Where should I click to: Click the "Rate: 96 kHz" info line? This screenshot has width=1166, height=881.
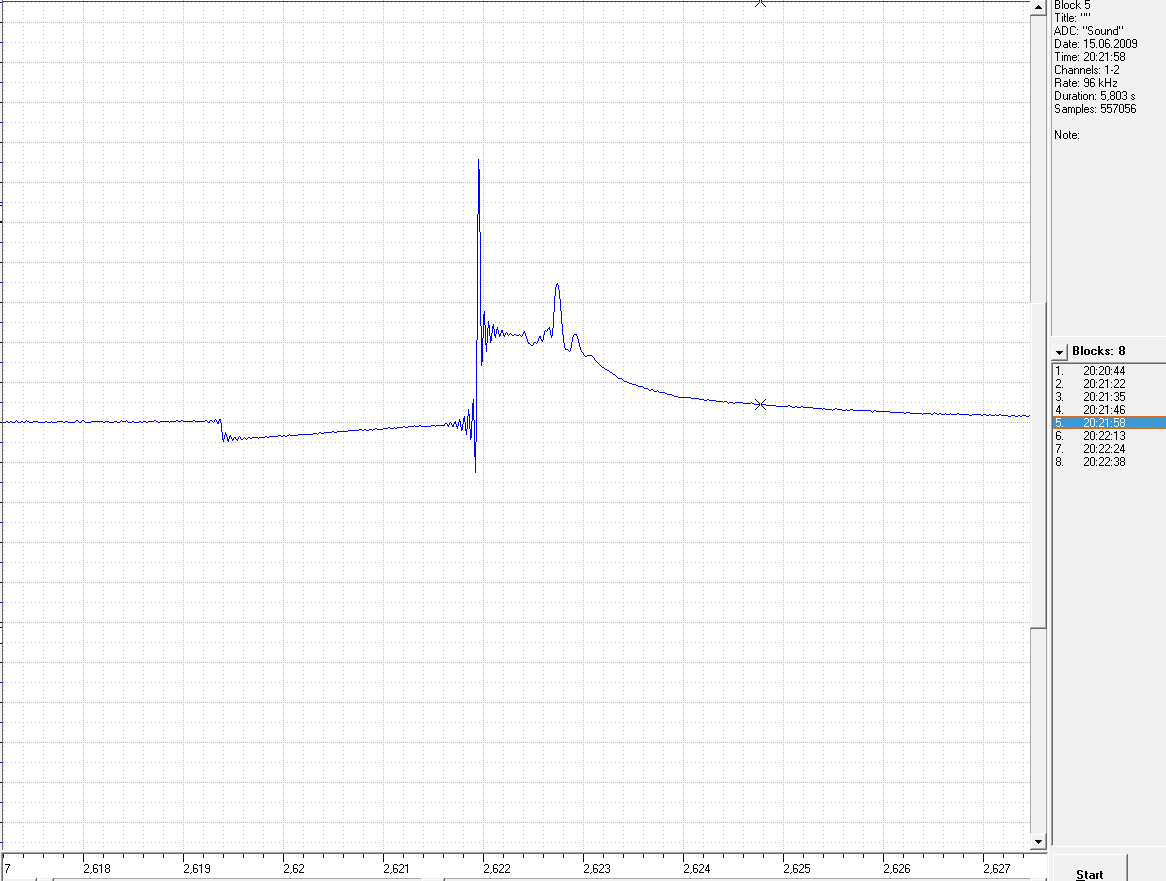click(x=1086, y=83)
